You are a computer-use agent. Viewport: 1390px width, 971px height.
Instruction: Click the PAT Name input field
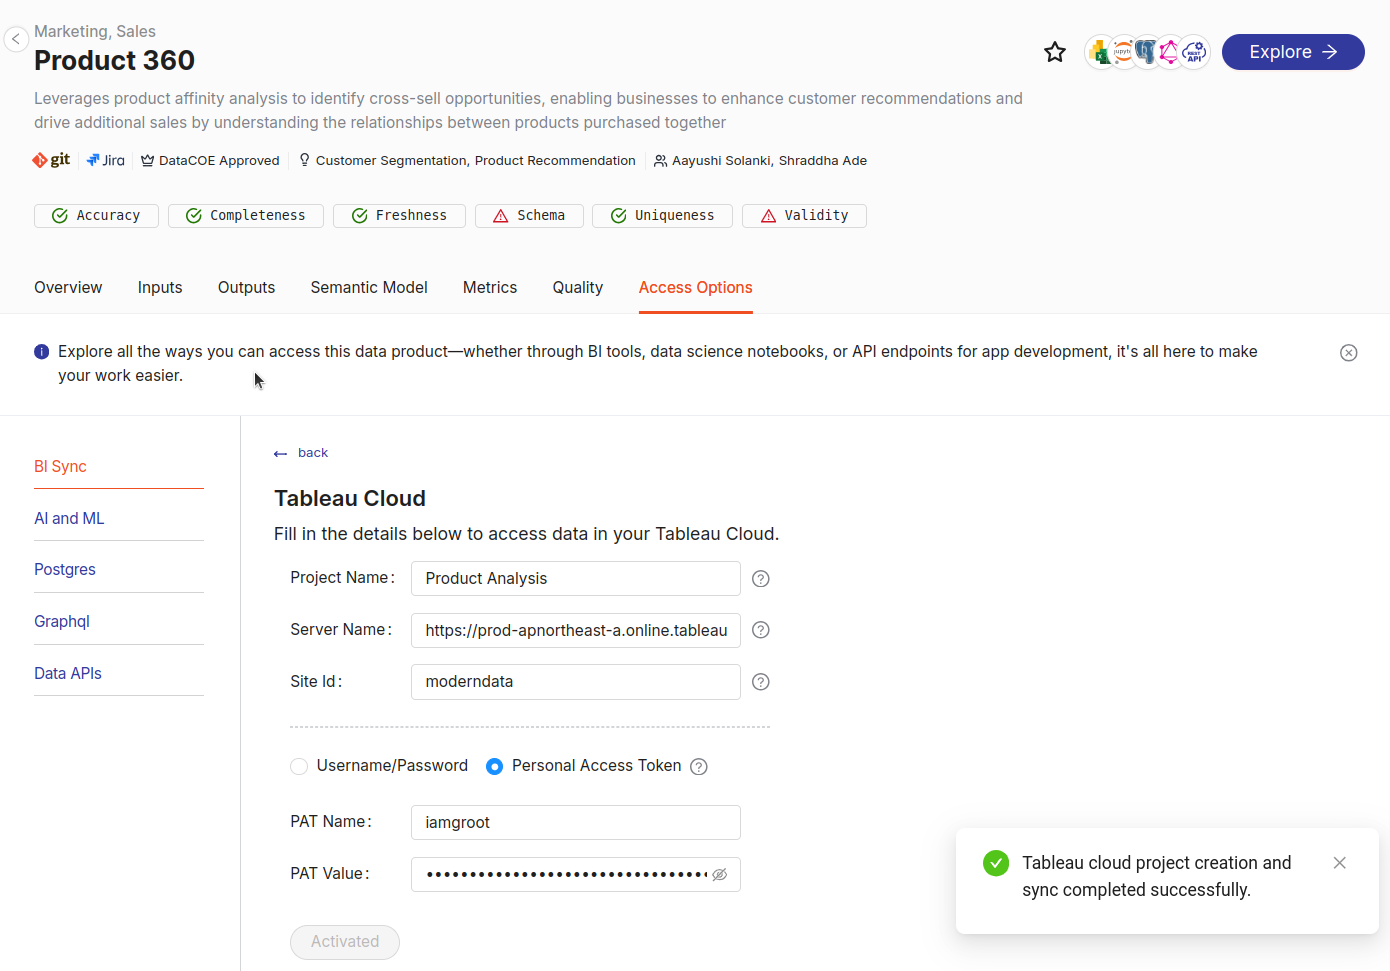coord(576,823)
